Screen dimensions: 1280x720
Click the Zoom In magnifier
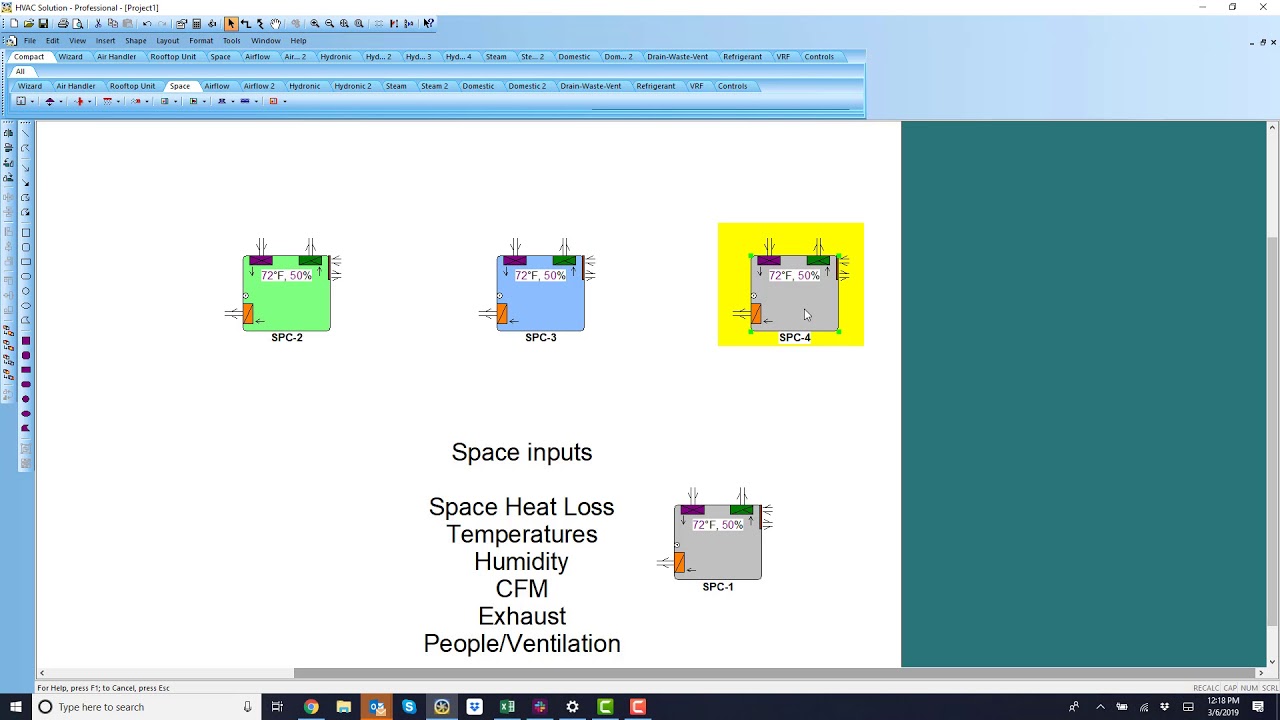pyautogui.click(x=315, y=23)
